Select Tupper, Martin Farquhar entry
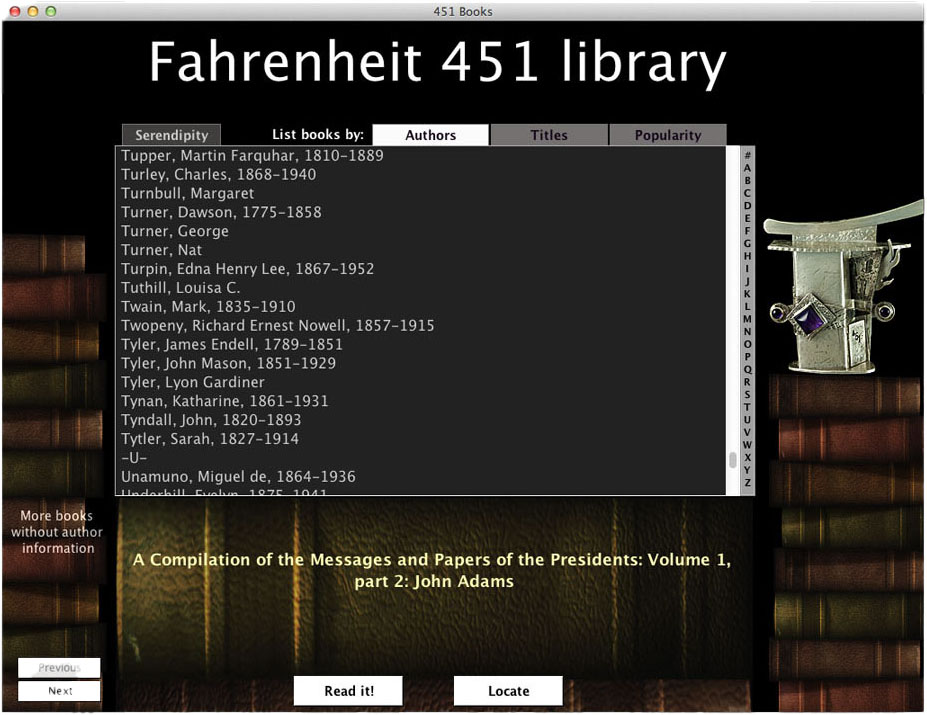The width and height of the screenshot is (927, 715). [252, 156]
